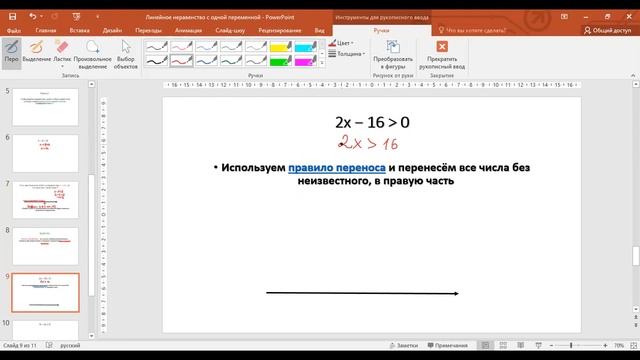Select the Ручки ink tools tab
Viewport: 640px width, 360px height.
click(381, 30)
